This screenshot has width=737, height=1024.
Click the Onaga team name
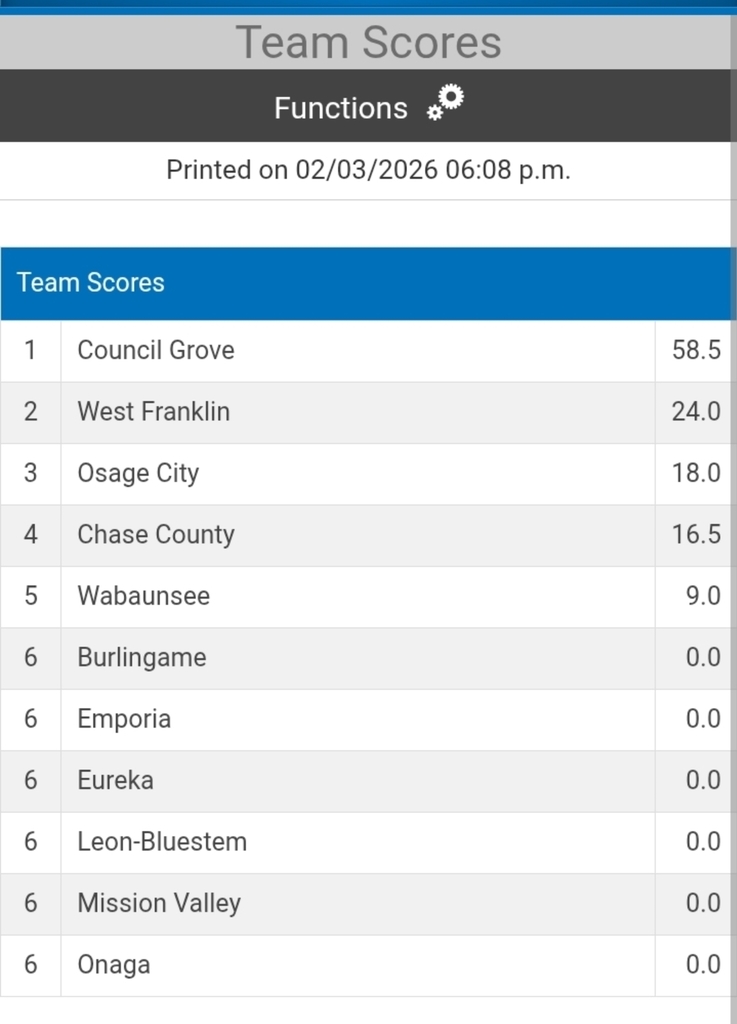pos(114,965)
